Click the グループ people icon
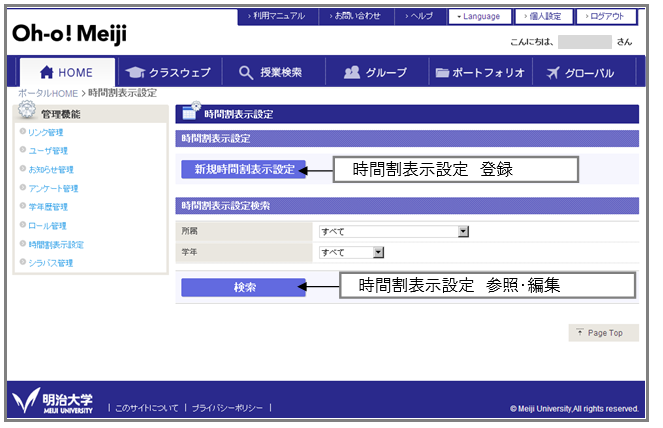Image resolution: width=663 pixels, height=428 pixels. pos(352,73)
